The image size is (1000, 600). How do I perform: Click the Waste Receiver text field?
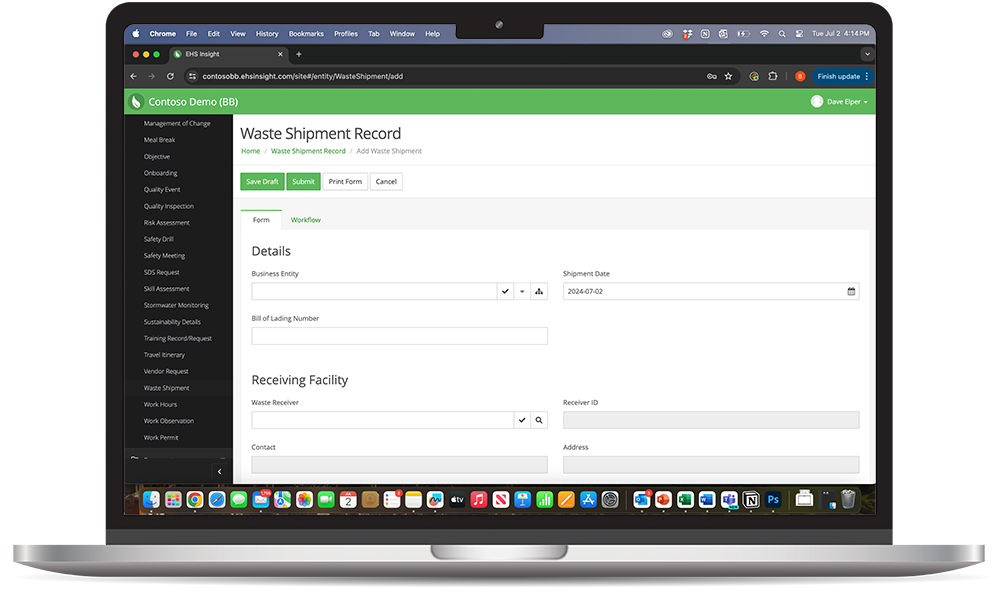pyautogui.click(x=382, y=420)
